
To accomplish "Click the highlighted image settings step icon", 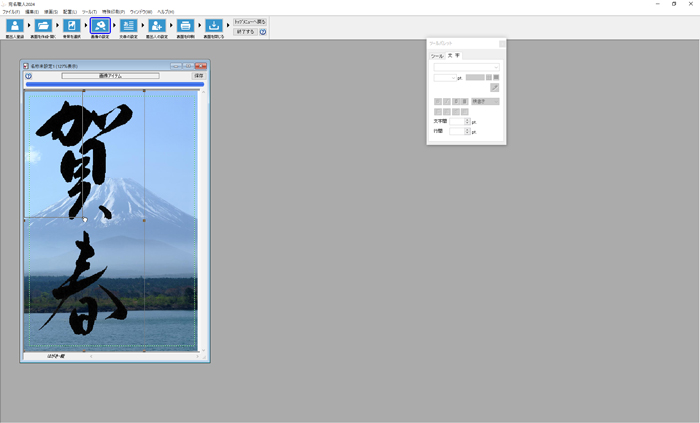I will 100,26.
